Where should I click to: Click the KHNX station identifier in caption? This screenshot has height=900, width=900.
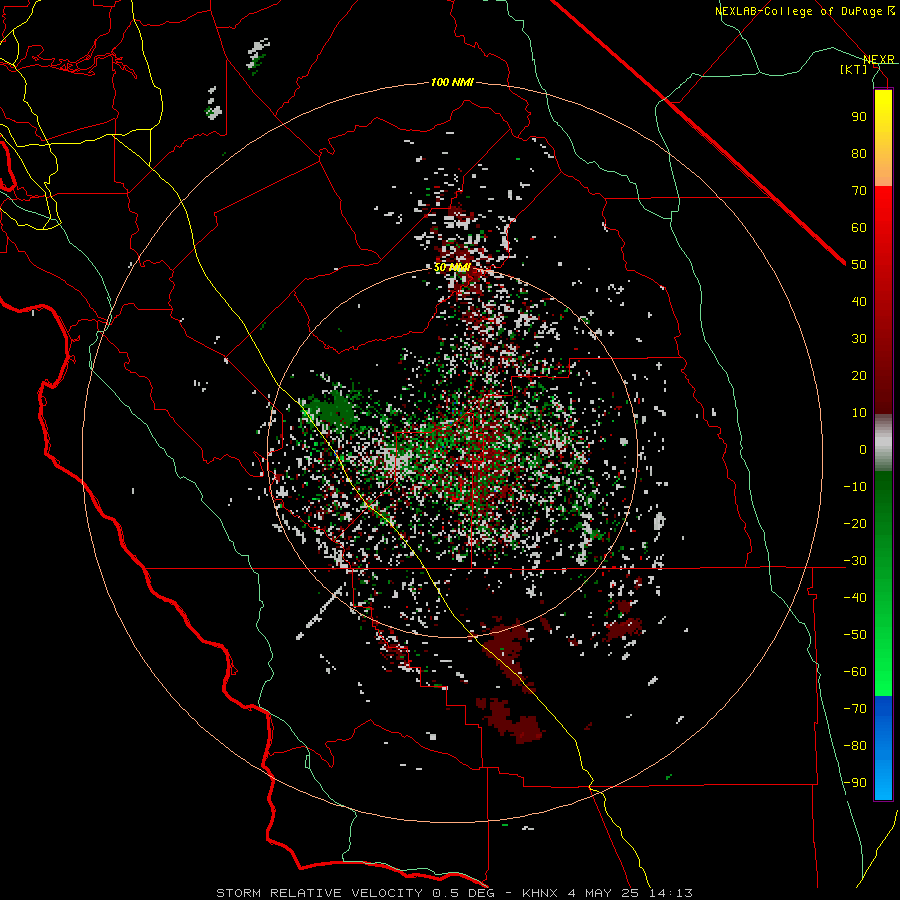542,893
